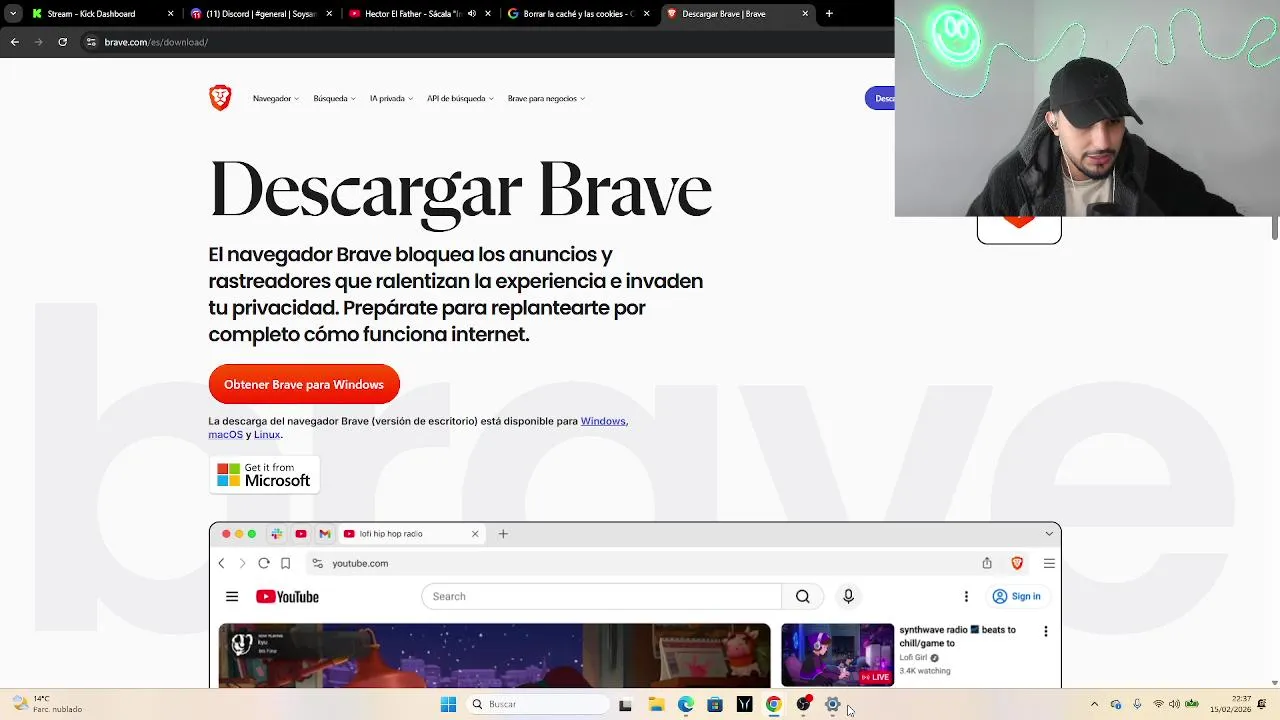This screenshot has width=1280, height=720.
Task: Expand the Brave para negocios menu
Action: coord(546,98)
